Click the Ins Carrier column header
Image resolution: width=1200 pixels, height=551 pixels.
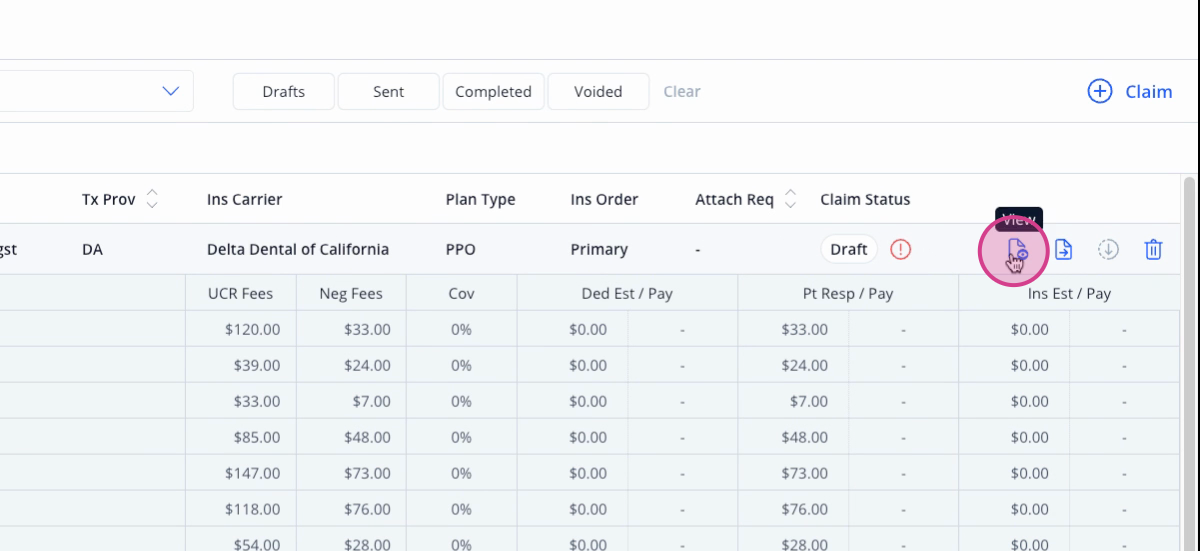(245, 199)
